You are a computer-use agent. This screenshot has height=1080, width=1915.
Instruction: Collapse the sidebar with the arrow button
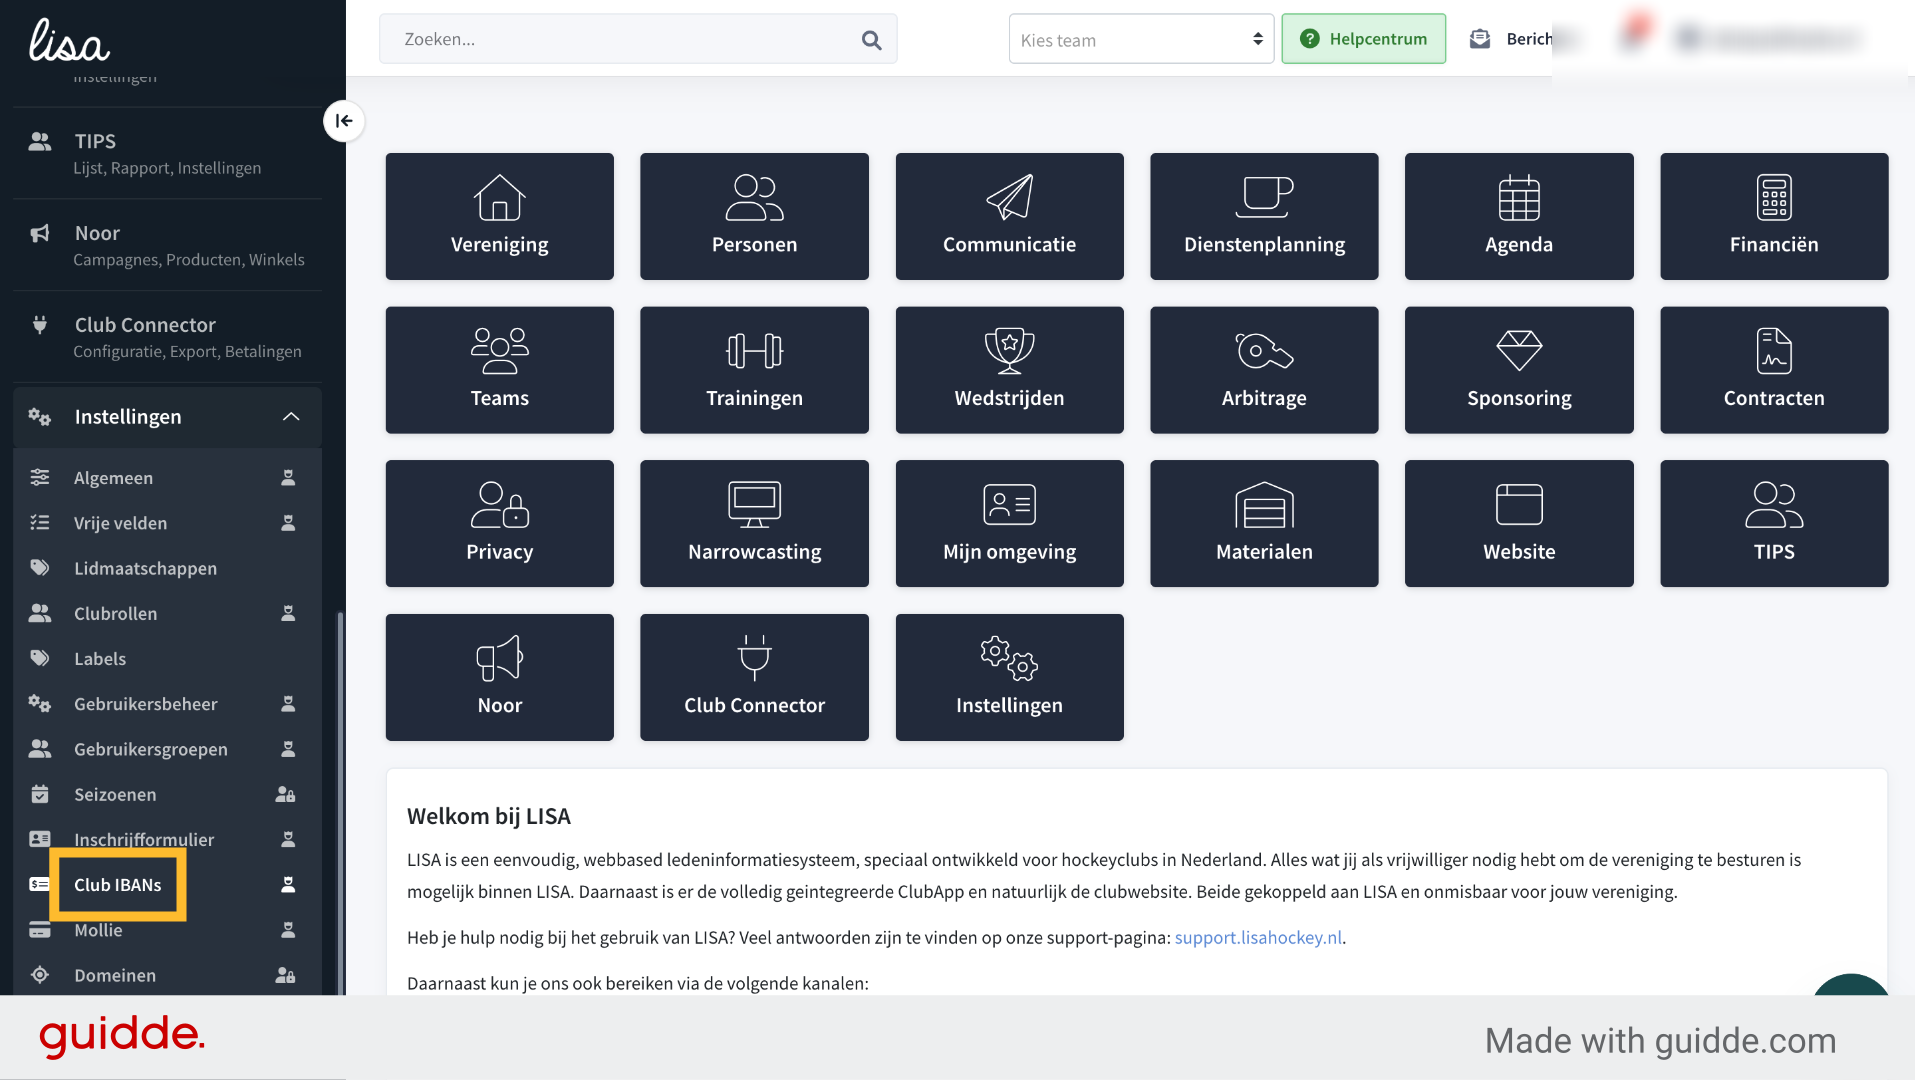click(x=344, y=121)
